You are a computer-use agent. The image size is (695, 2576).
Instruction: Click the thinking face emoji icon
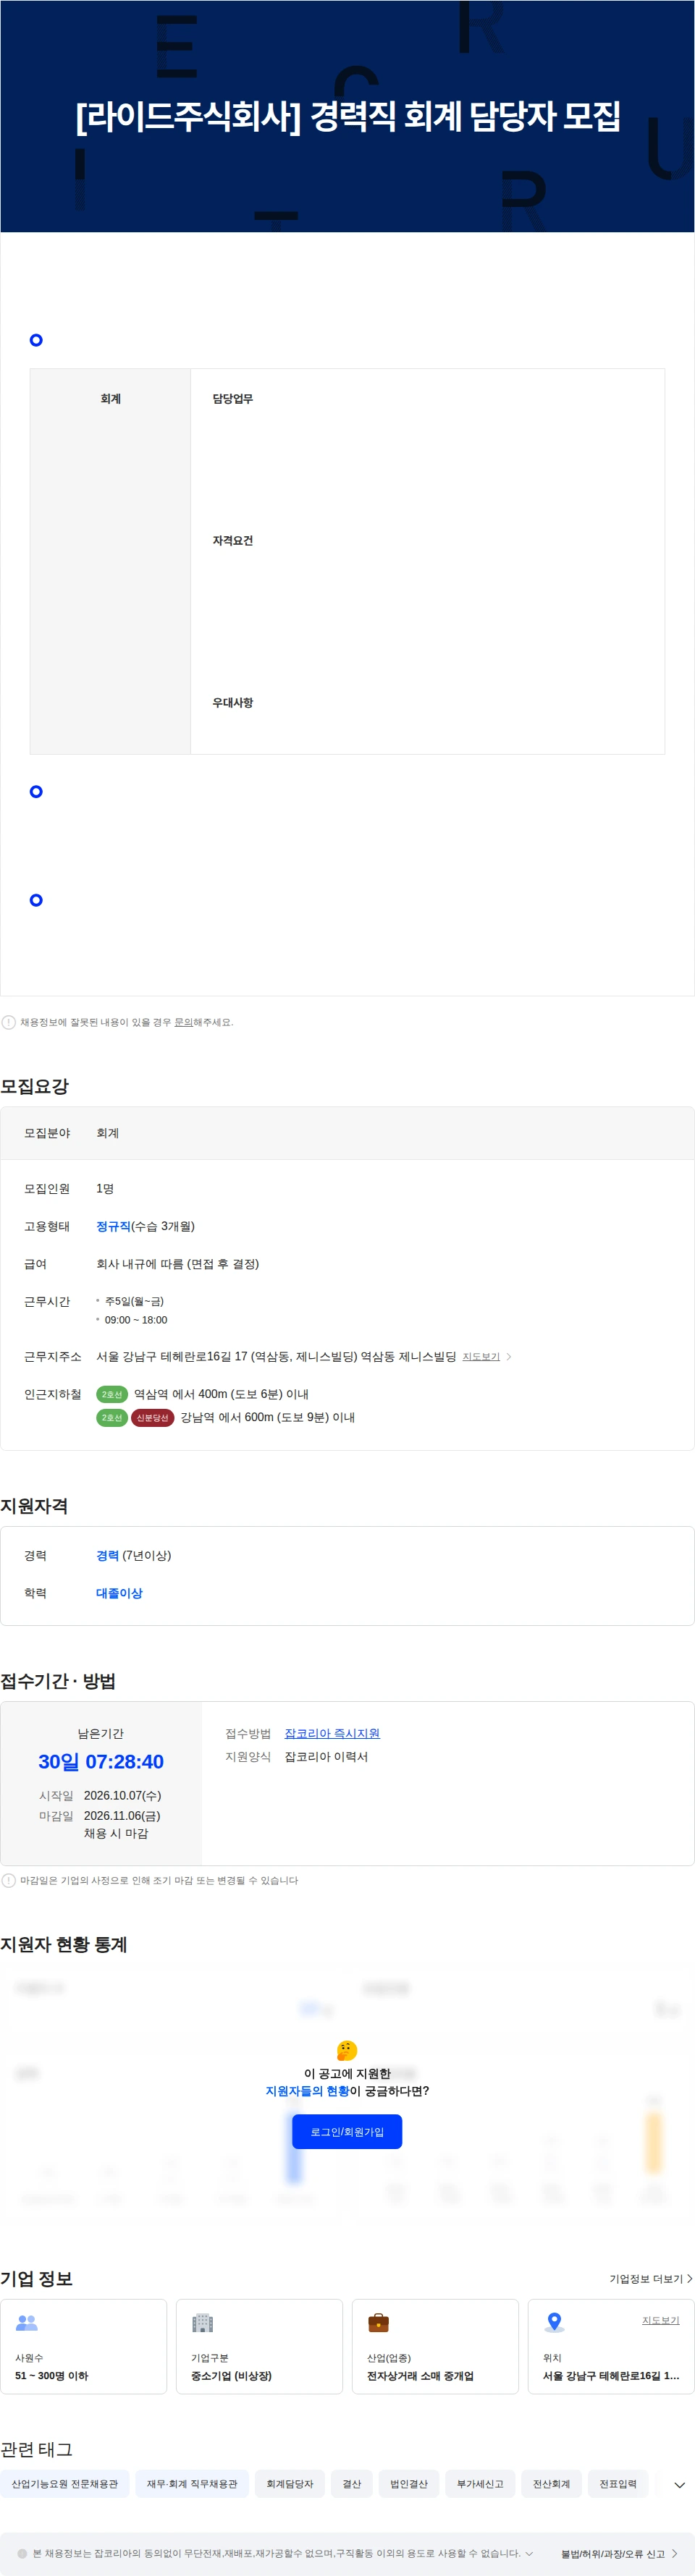click(x=347, y=2050)
